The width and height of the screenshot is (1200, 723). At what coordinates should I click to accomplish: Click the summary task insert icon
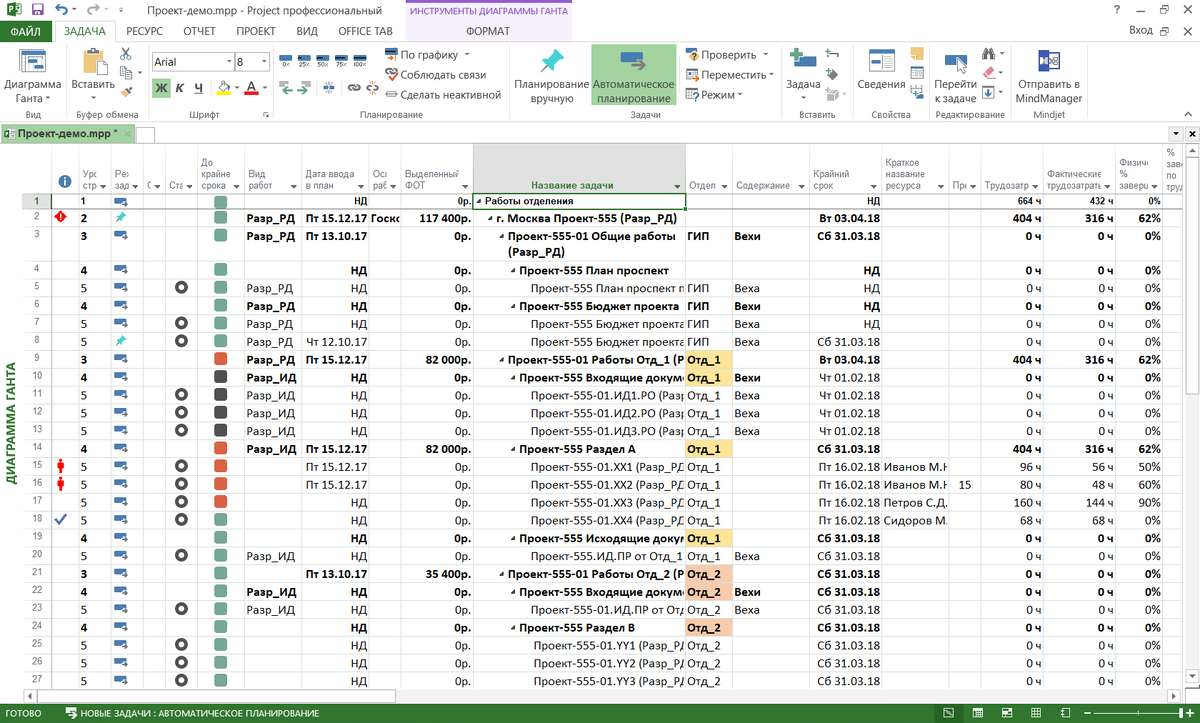(x=831, y=54)
